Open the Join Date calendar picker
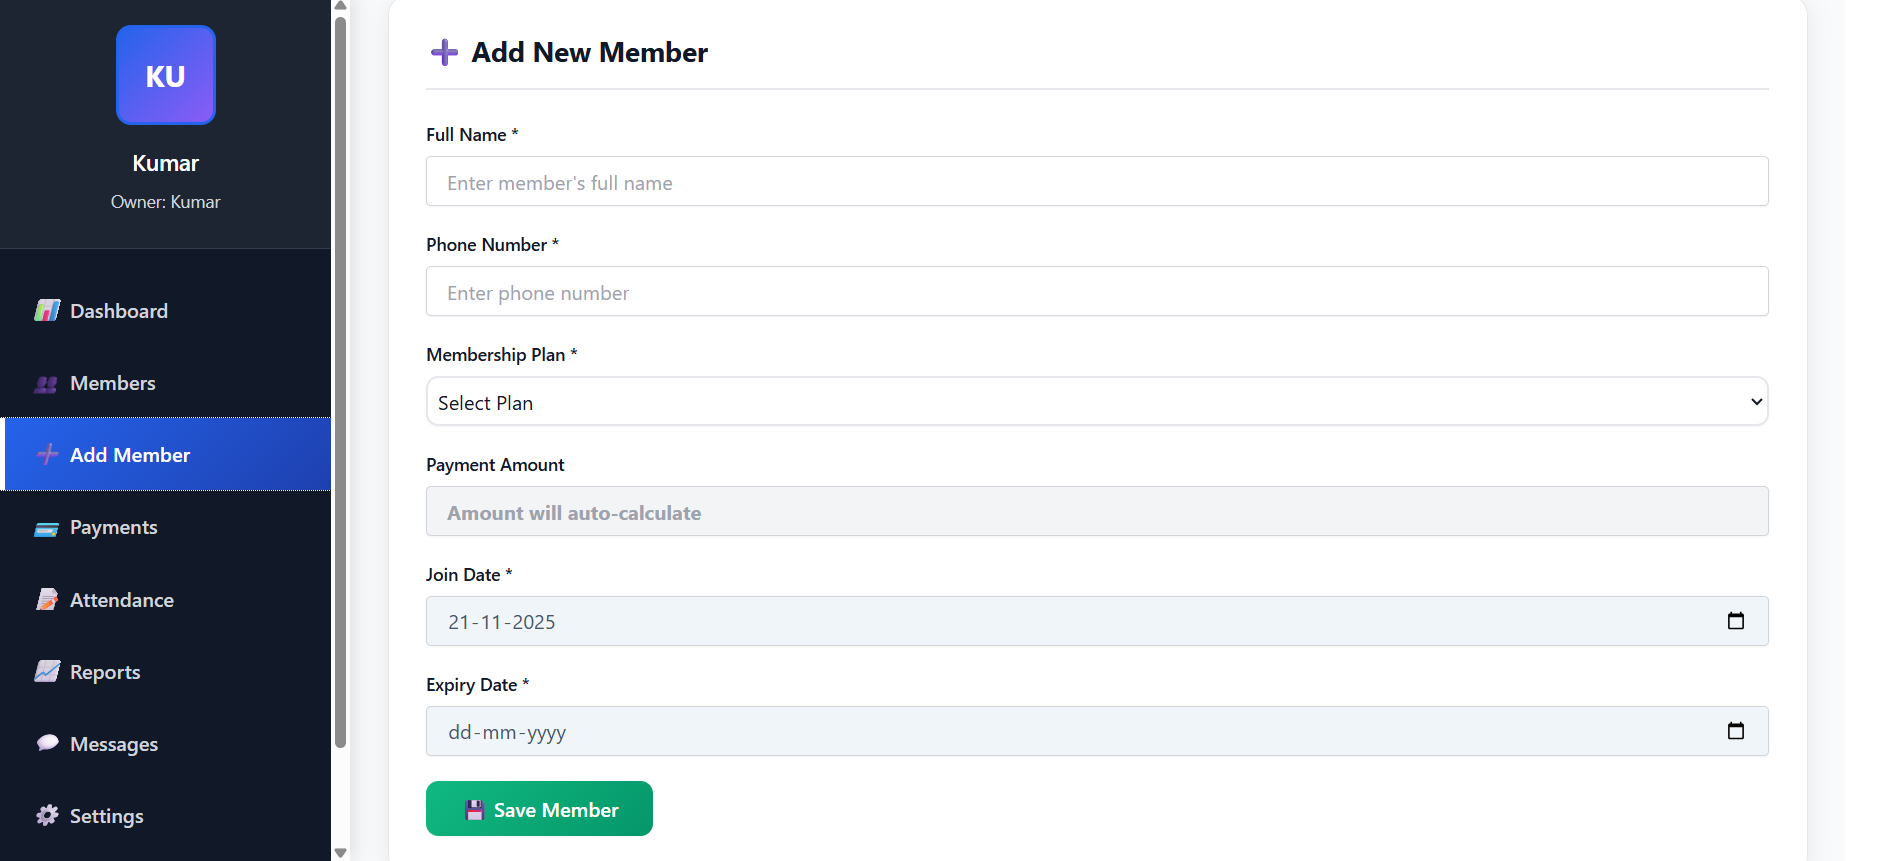This screenshot has width=1900, height=861. (1736, 621)
